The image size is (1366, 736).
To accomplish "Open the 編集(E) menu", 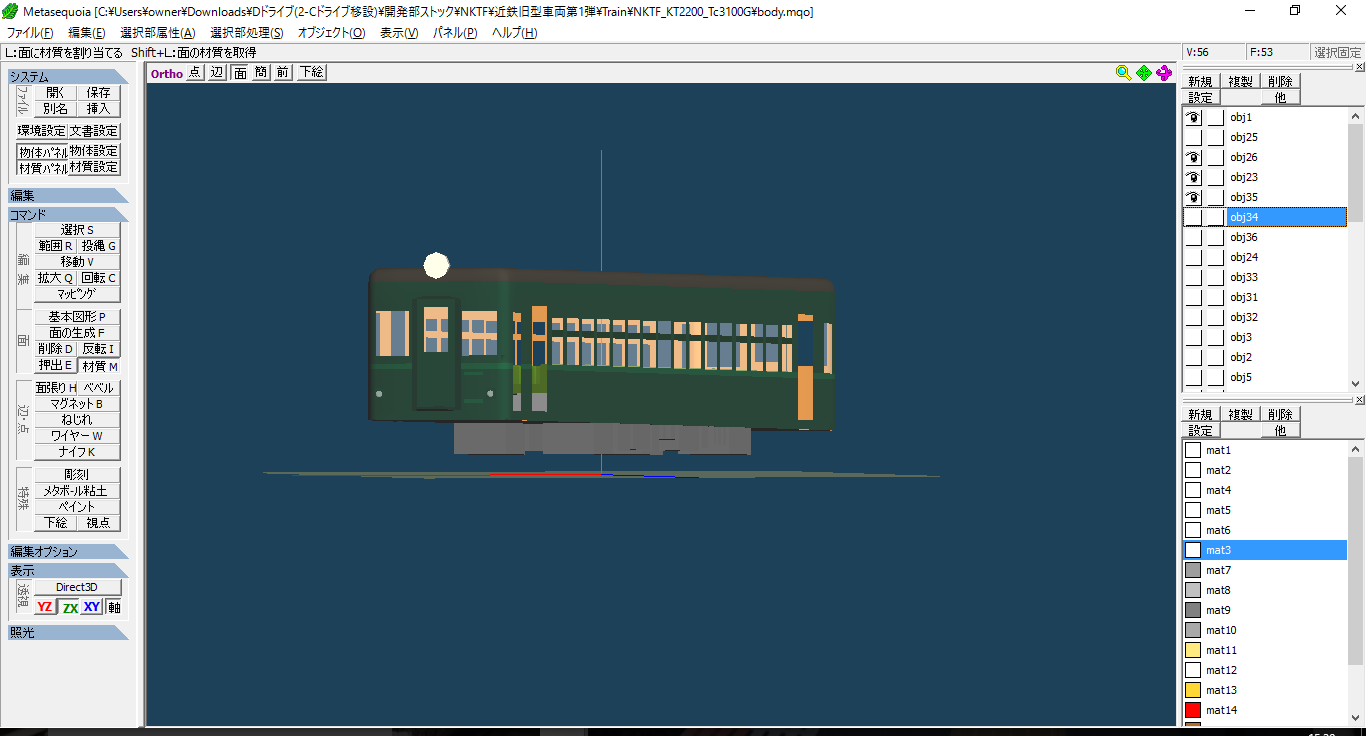I will click(87, 33).
